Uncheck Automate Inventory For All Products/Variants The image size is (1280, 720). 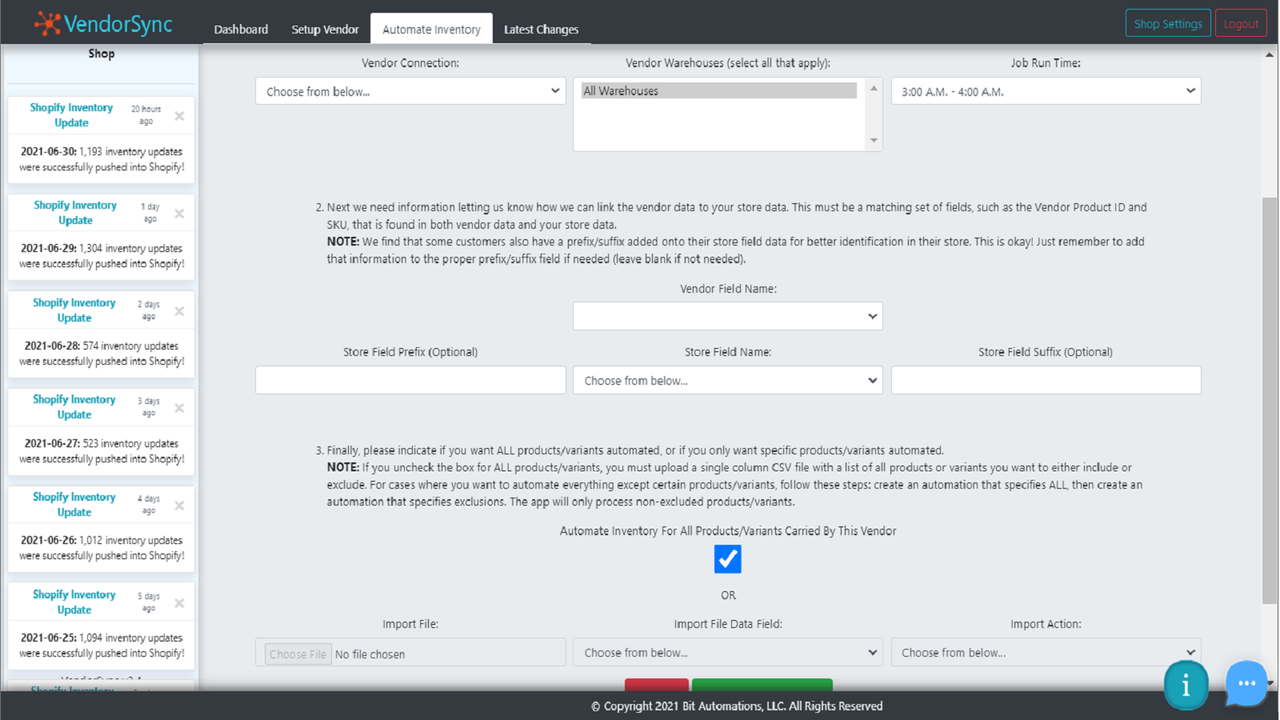[x=727, y=559]
